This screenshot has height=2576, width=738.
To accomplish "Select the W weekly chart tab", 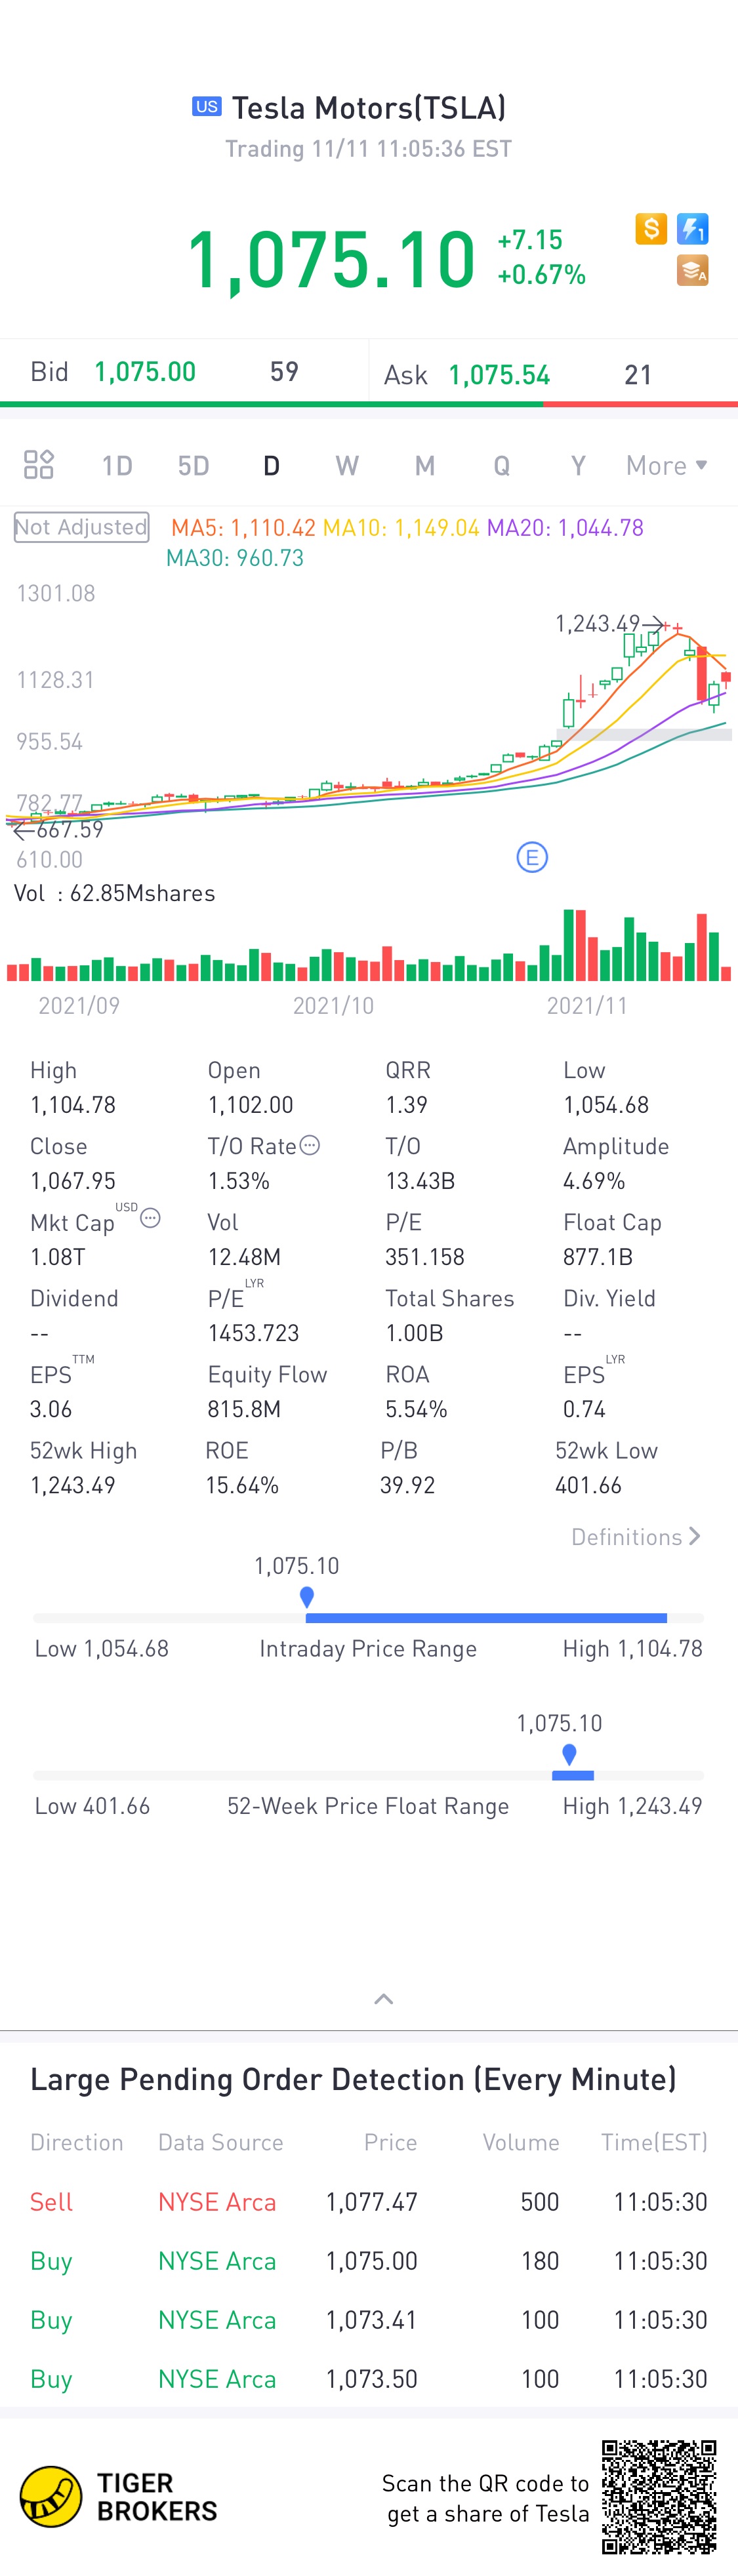I will (x=347, y=466).
